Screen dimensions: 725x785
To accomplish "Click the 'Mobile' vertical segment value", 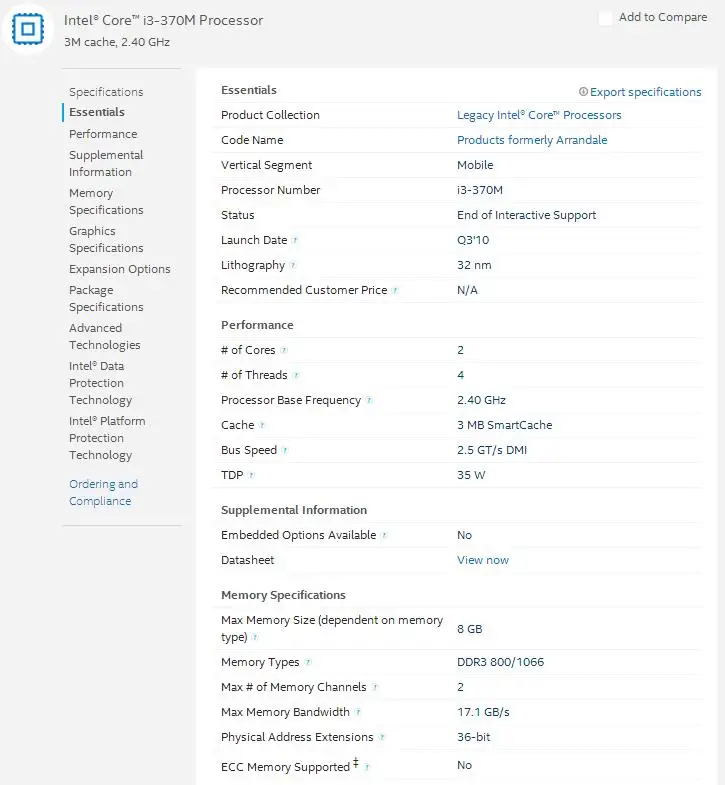I will pyautogui.click(x=475, y=165).
